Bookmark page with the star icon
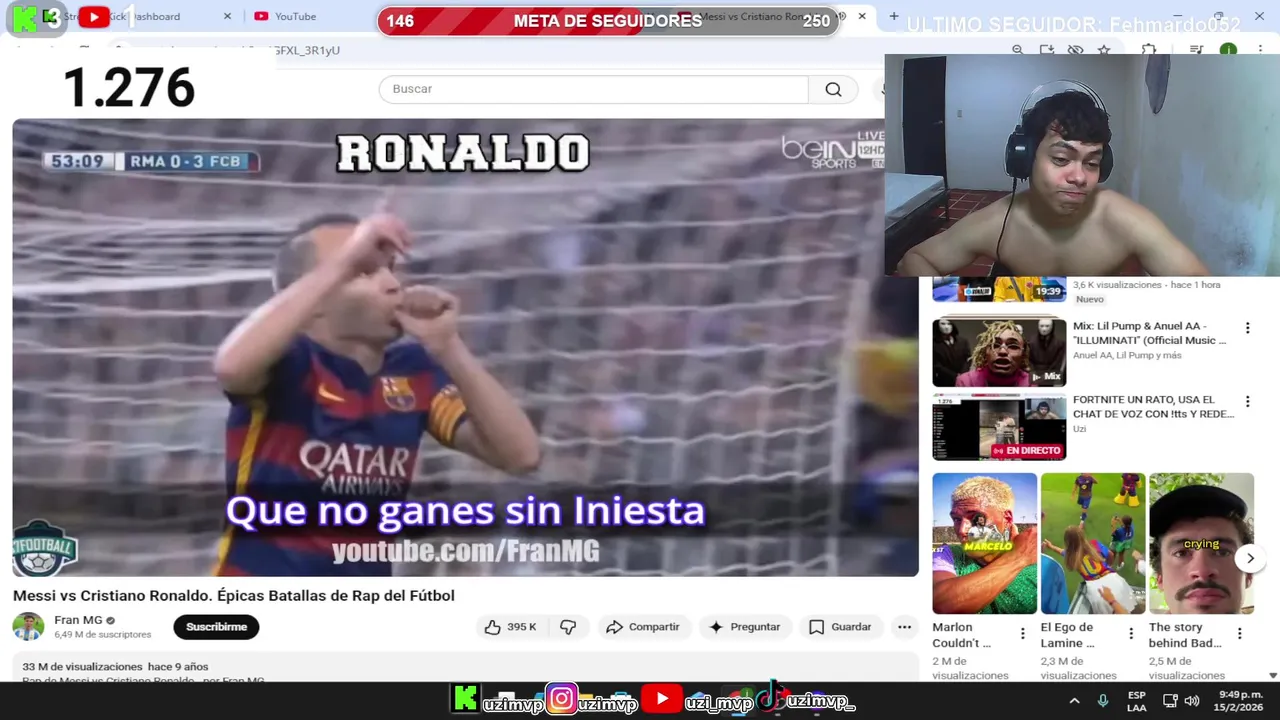The height and width of the screenshot is (720, 1280). pos(1104,50)
